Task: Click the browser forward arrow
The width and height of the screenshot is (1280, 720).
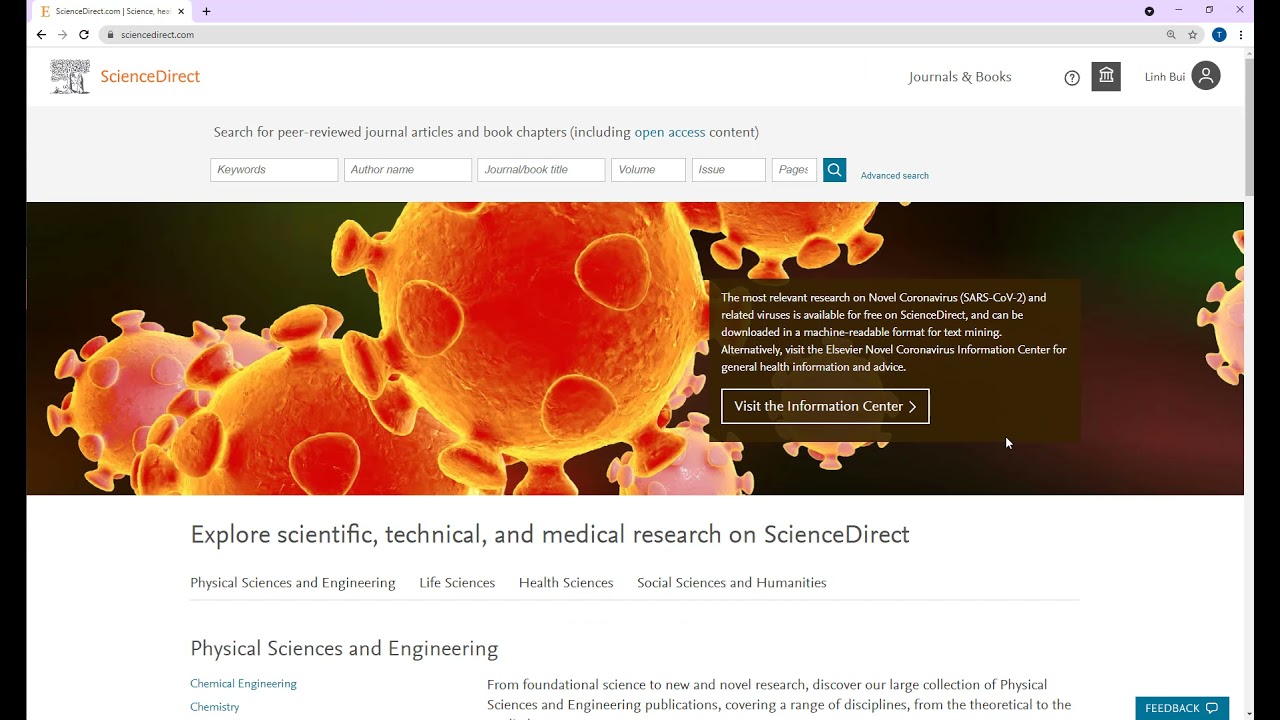Action: [x=62, y=34]
